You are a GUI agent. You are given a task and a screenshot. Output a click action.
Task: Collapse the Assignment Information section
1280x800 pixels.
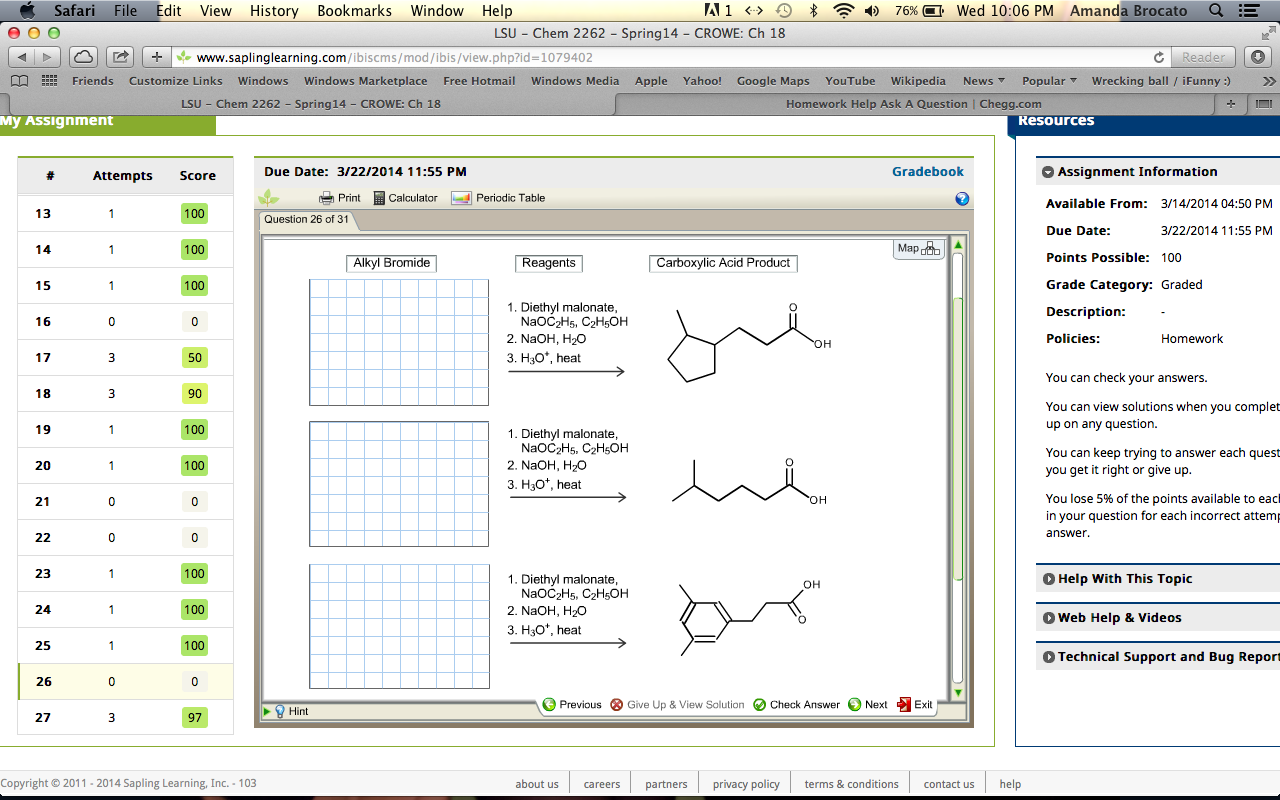[1048, 172]
